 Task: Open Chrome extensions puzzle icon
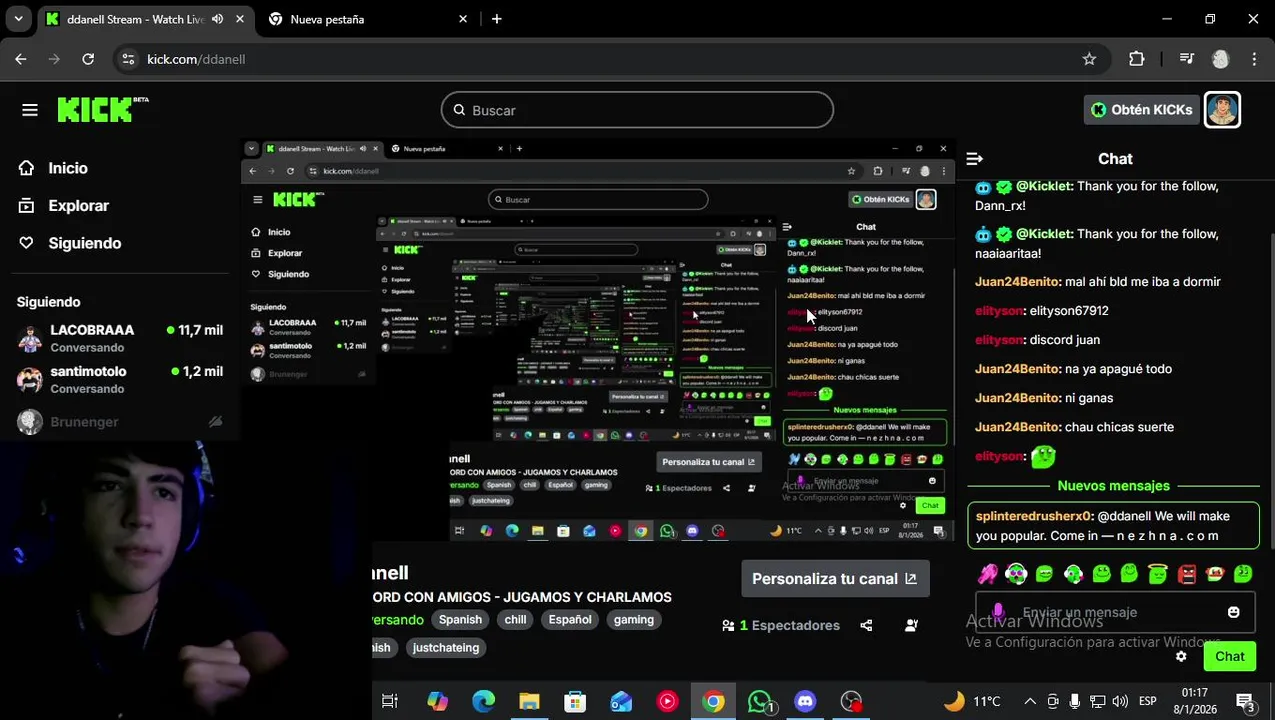1136,59
